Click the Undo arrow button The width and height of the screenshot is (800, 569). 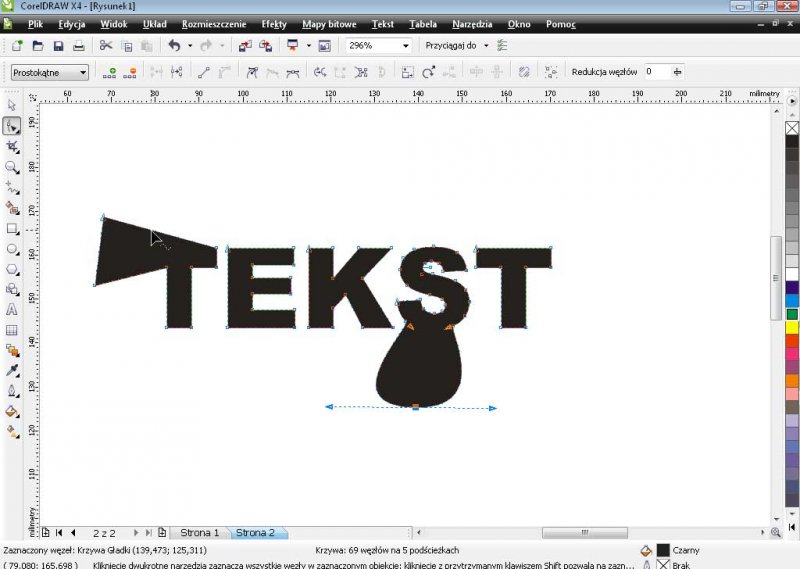click(174, 46)
